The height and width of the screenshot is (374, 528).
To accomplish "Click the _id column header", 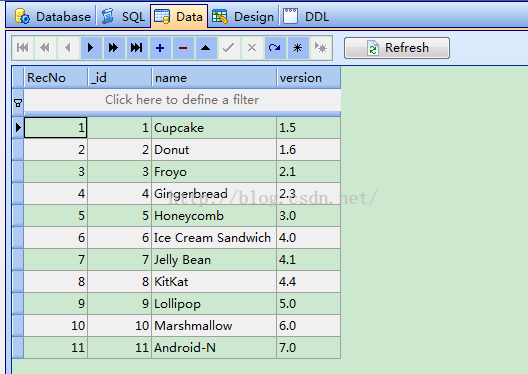I will pyautogui.click(x=120, y=78).
